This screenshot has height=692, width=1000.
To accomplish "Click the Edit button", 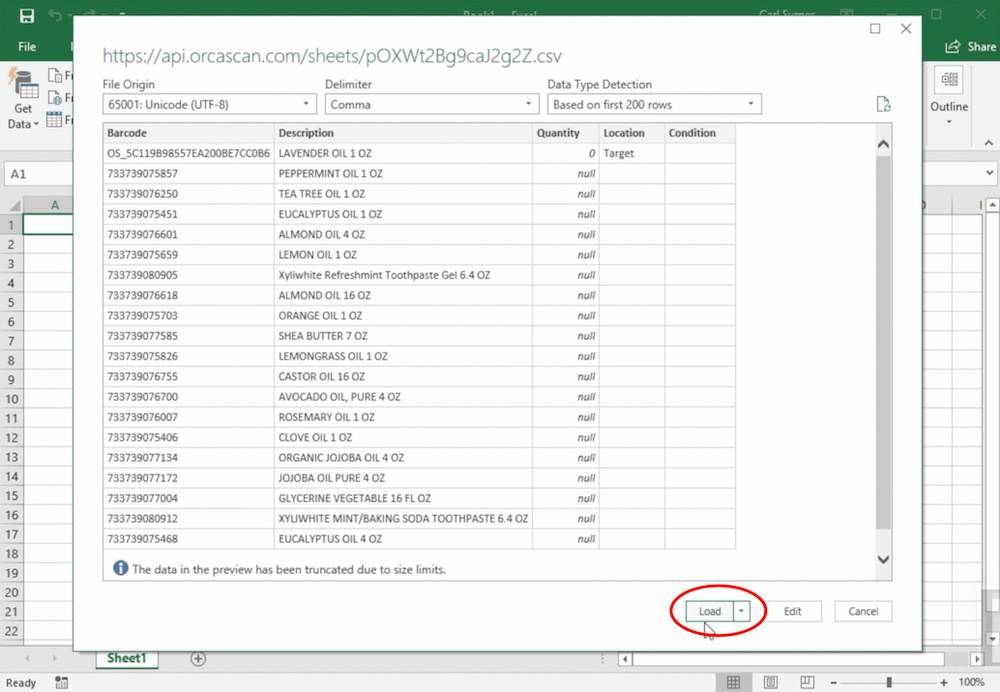I will [x=792, y=611].
